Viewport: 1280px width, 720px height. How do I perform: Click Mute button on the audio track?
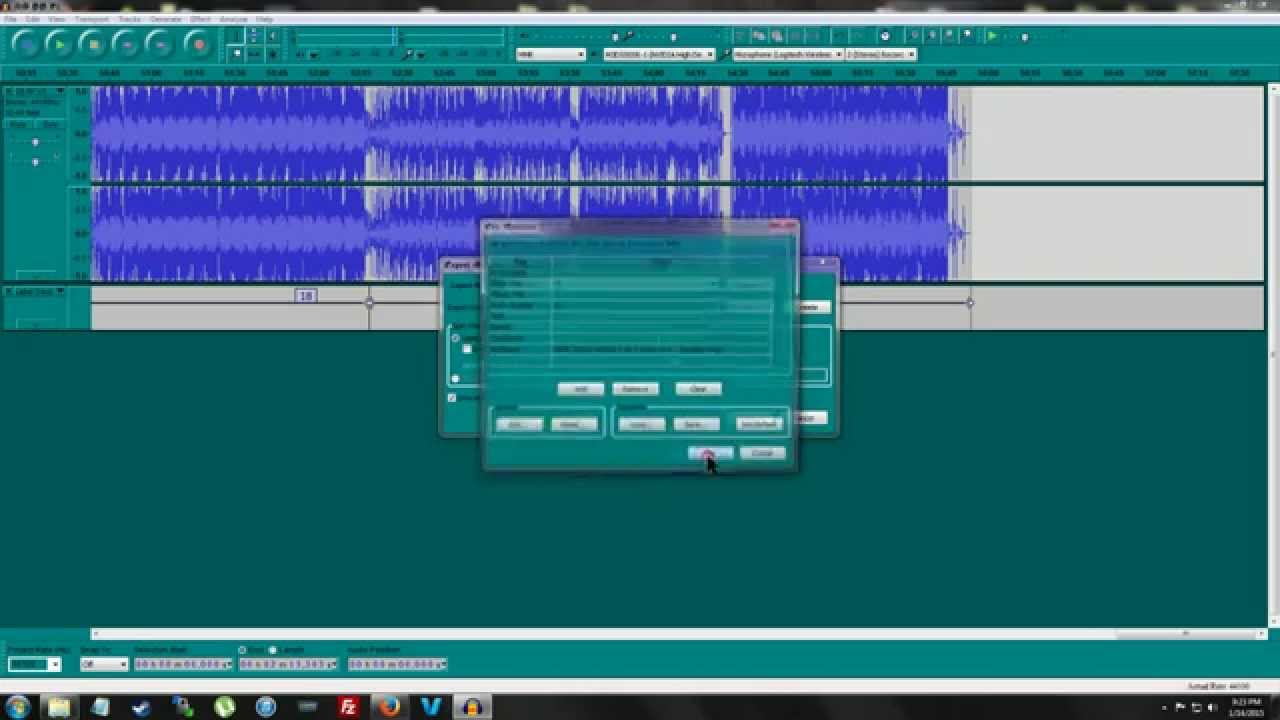pyautogui.click(x=19, y=125)
